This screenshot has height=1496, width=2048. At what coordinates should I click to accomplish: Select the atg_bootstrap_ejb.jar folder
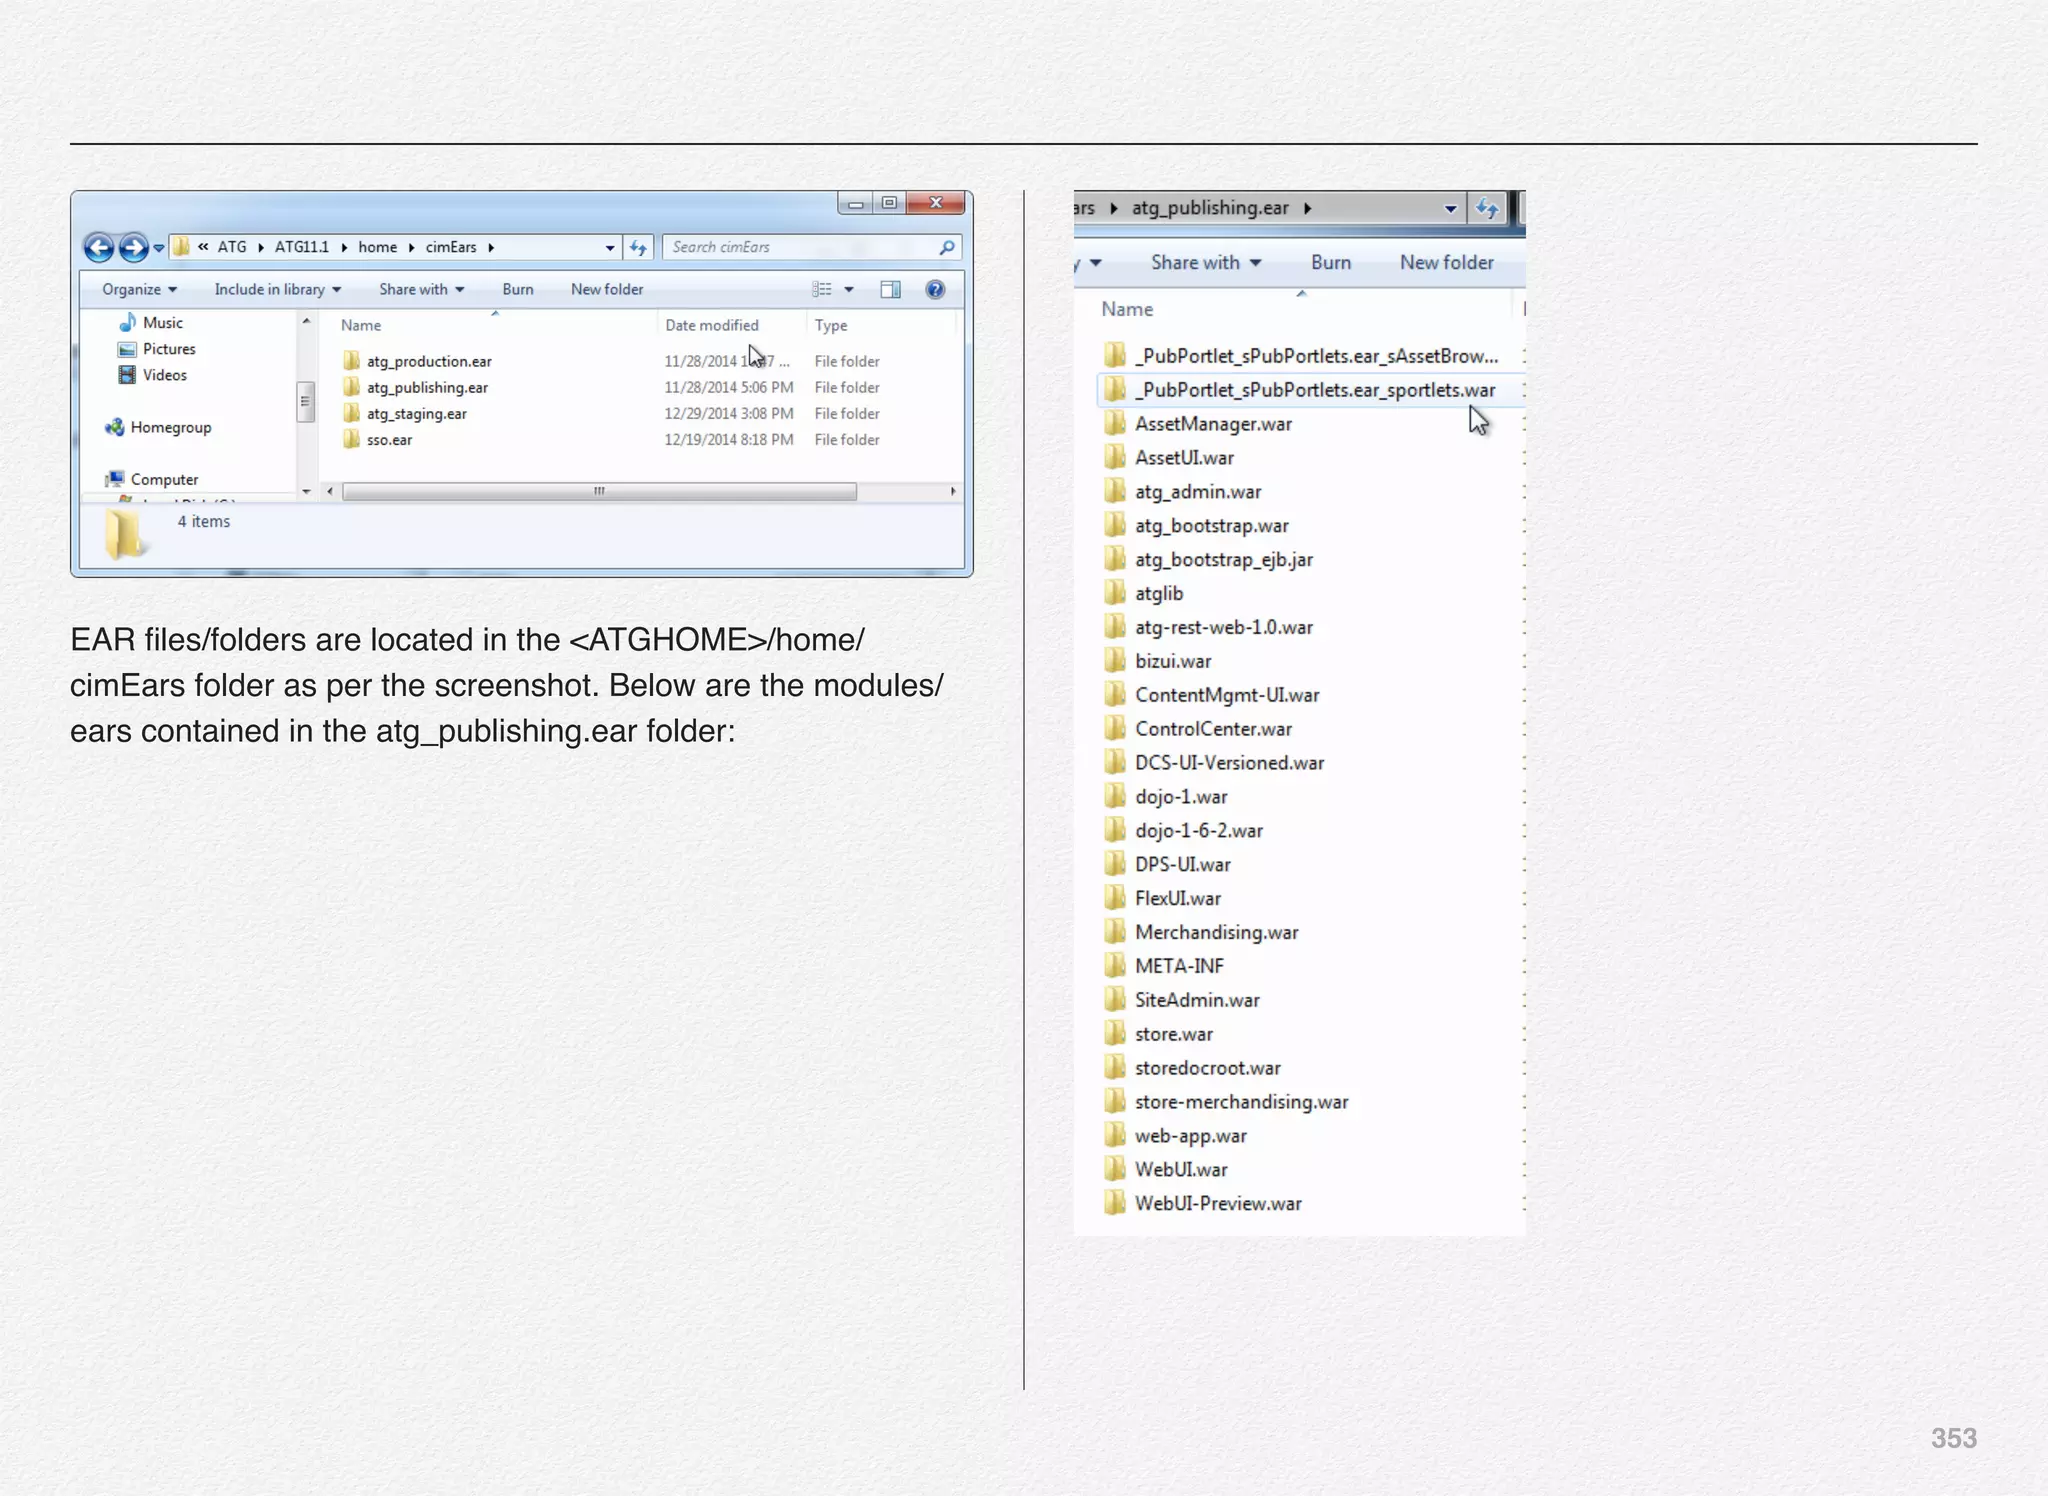(x=1209, y=560)
